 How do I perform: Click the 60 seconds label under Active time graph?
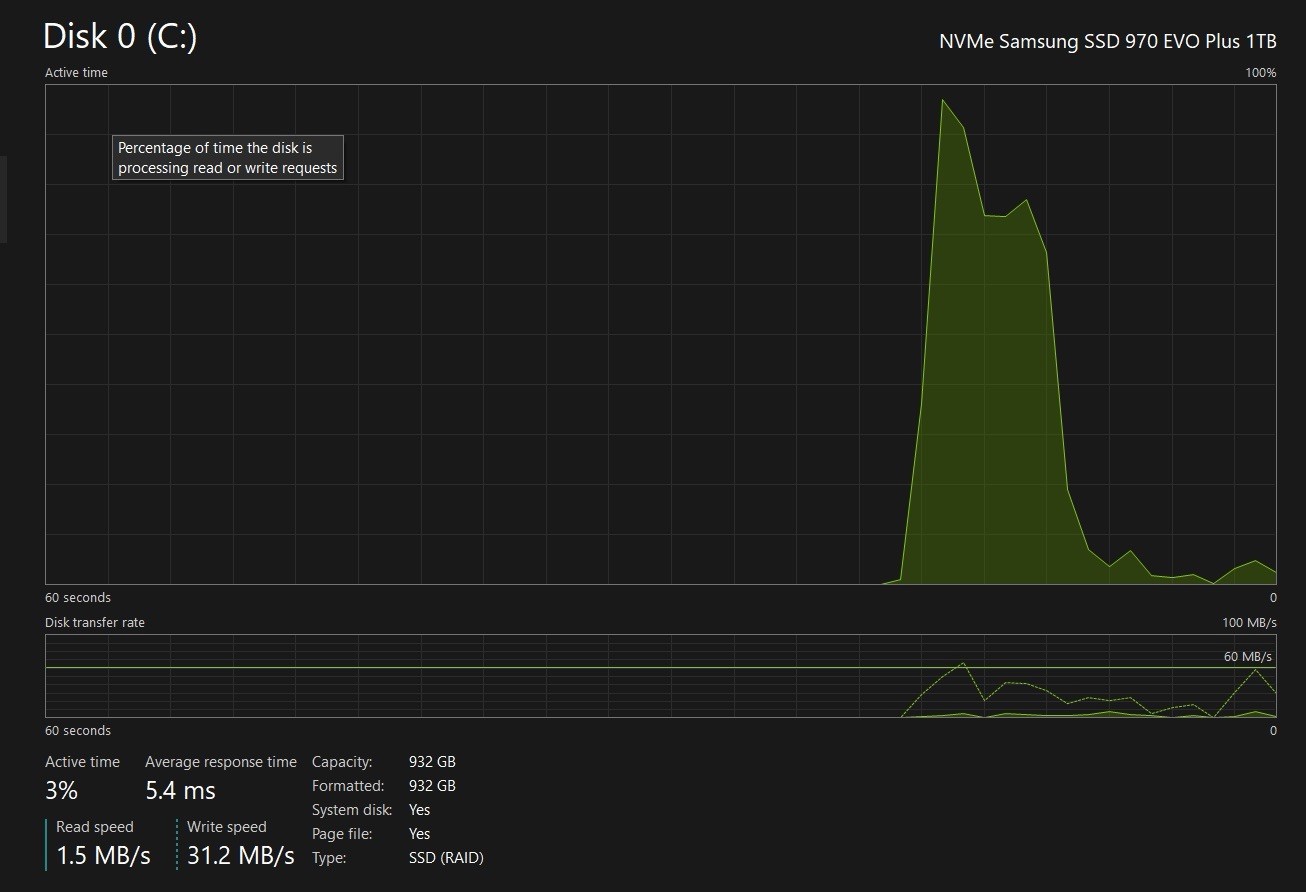78,598
